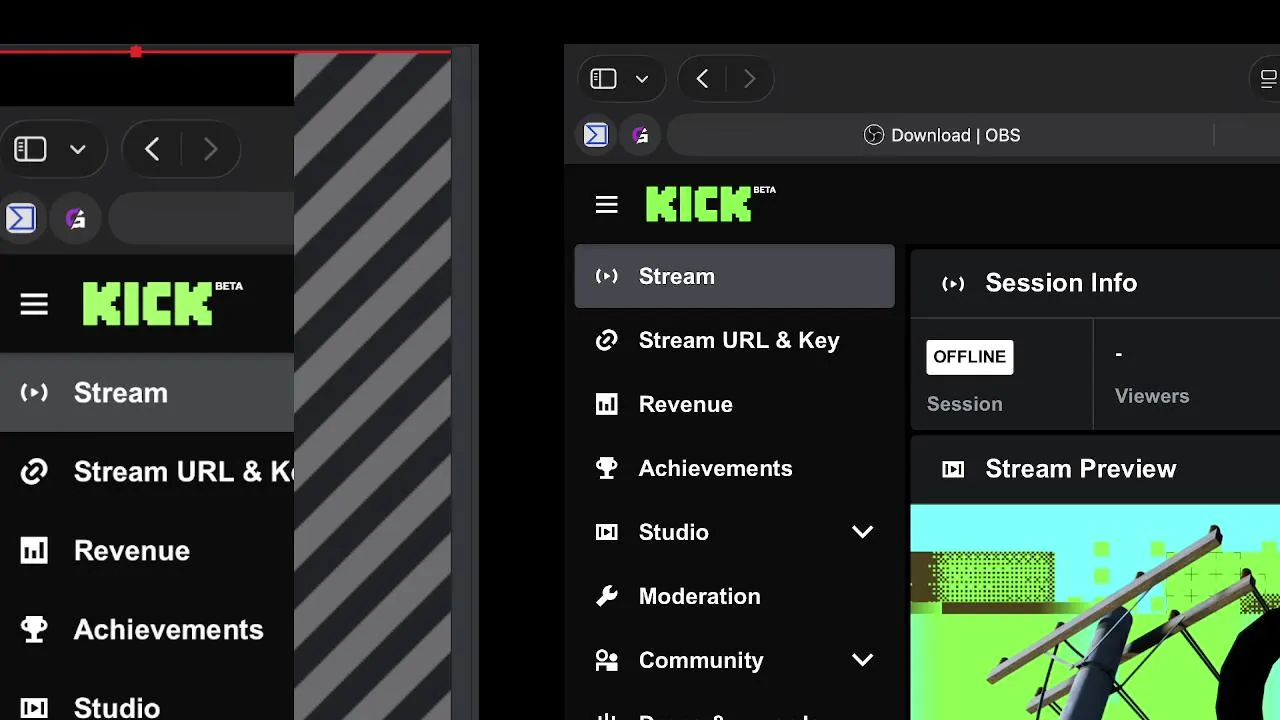Click the blue terminal extension icon, right browser

click(x=596, y=134)
